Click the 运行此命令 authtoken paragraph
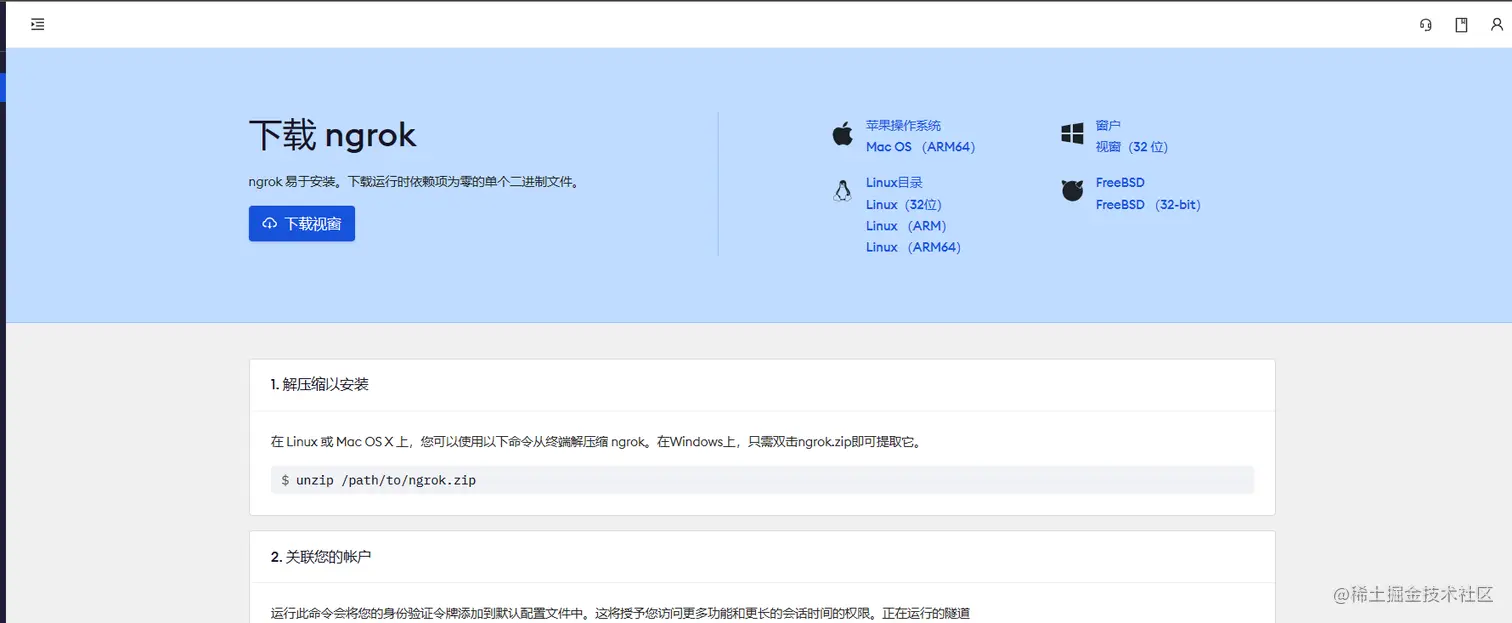Image resolution: width=1512 pixels, height=623 pixels. pos(620,613)
